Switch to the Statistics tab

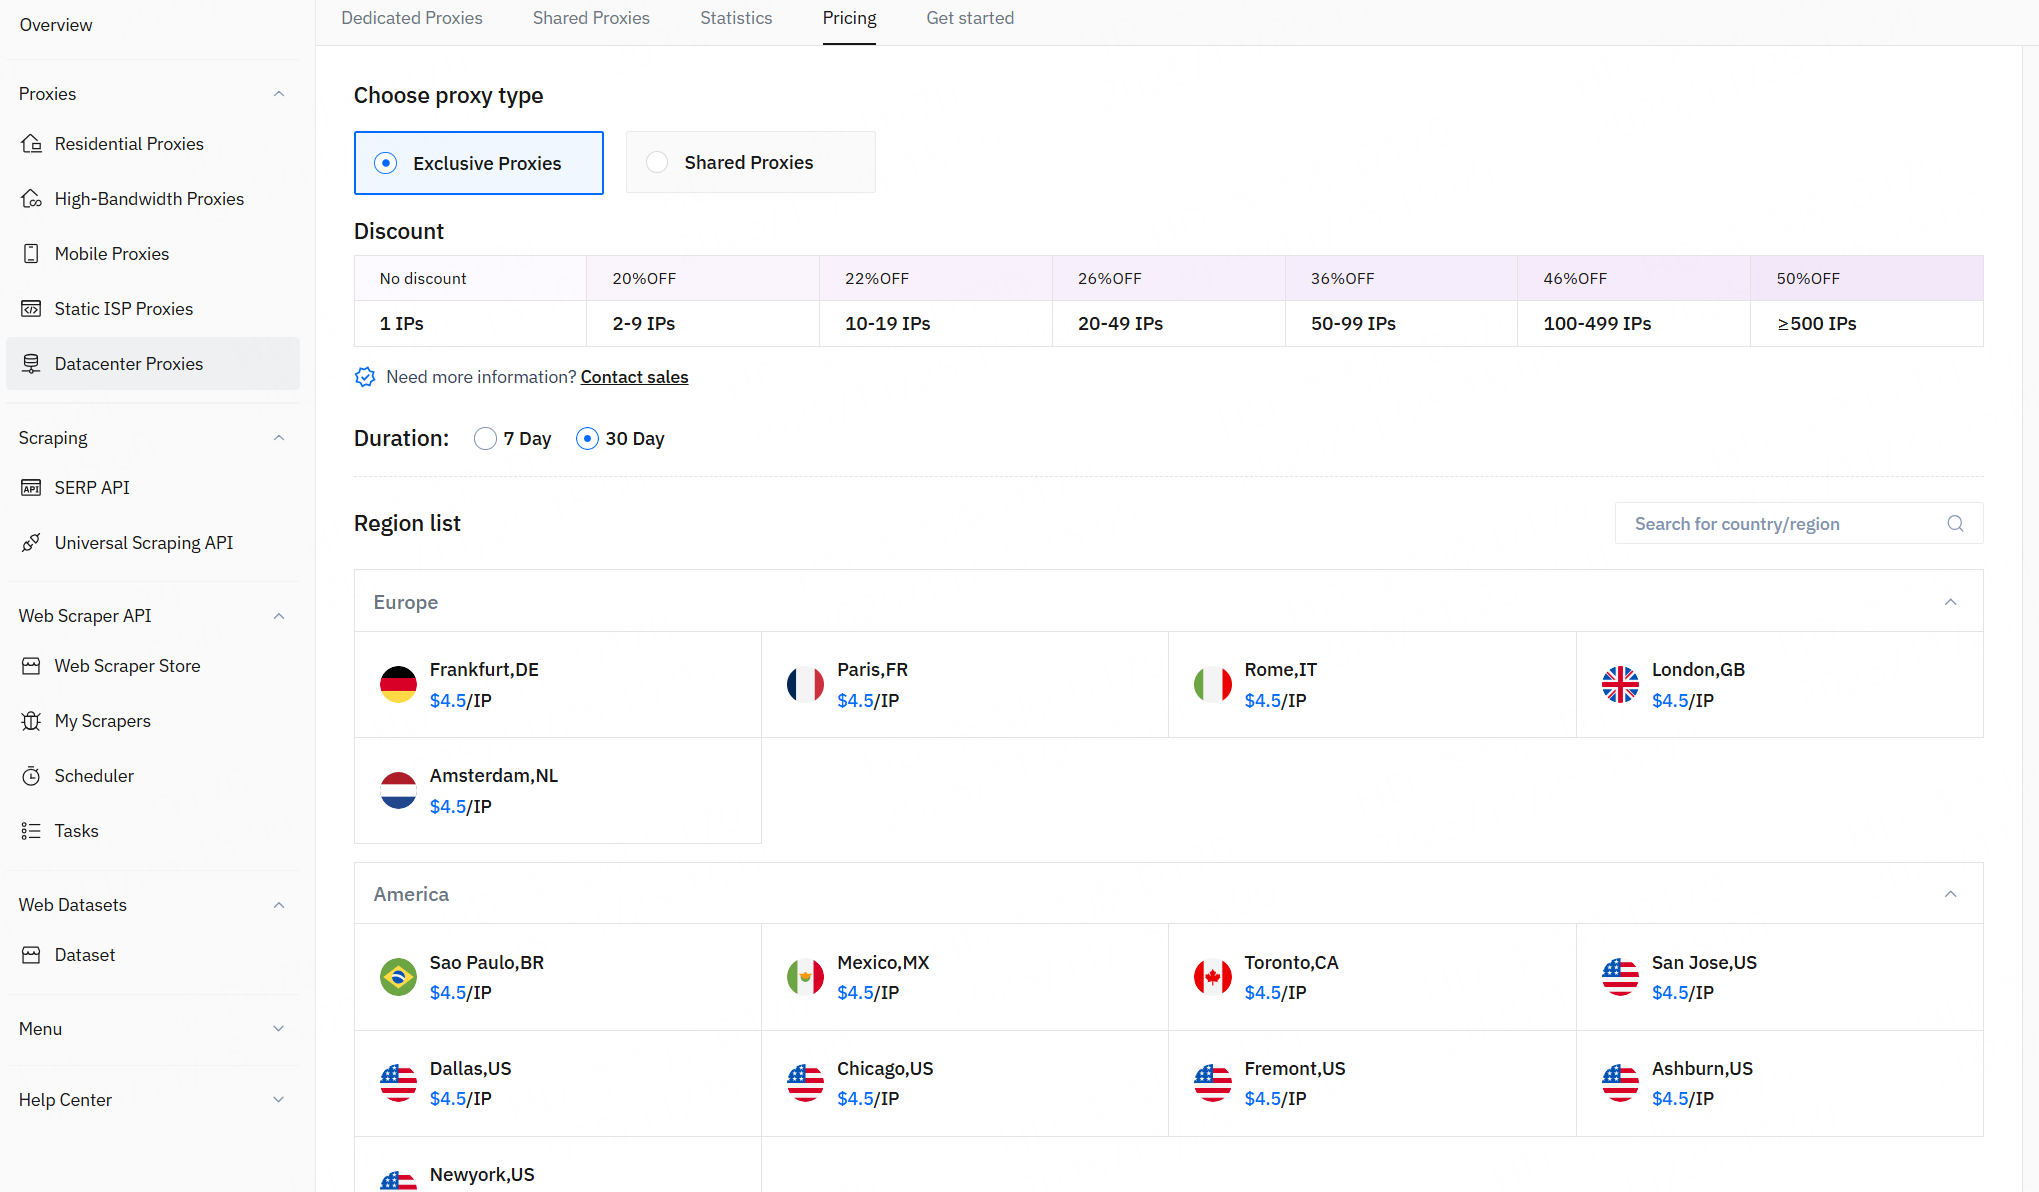click(736, 18)
